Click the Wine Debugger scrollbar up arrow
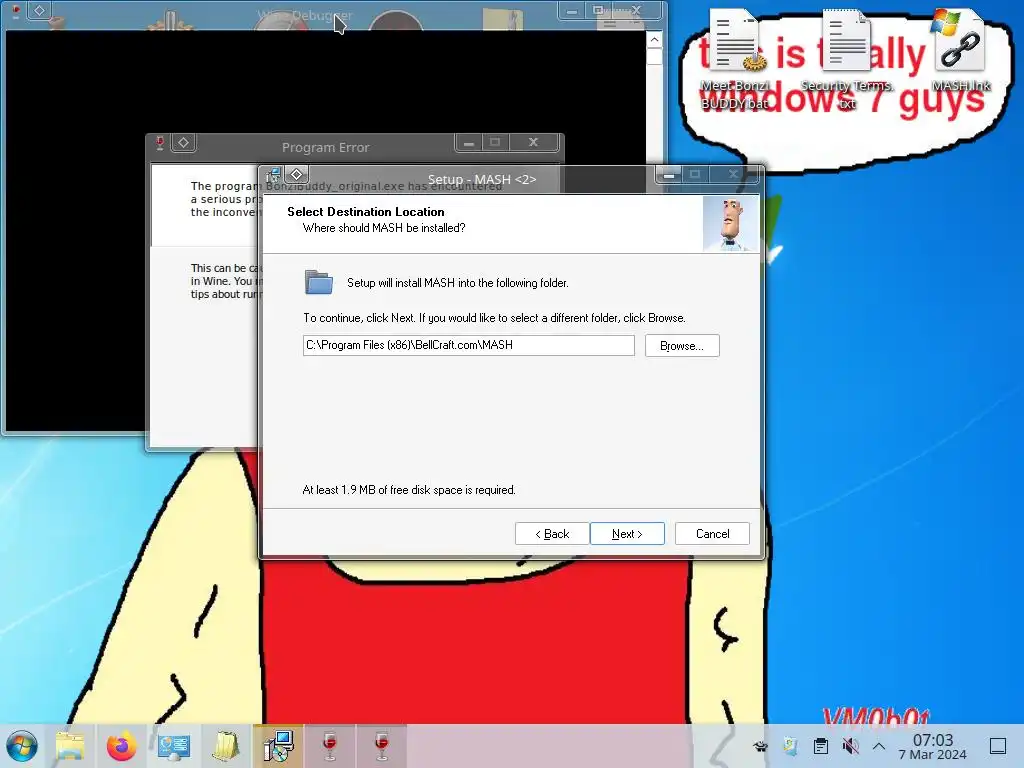This screenshot has width=1024, height=768. tap(654, 40)
